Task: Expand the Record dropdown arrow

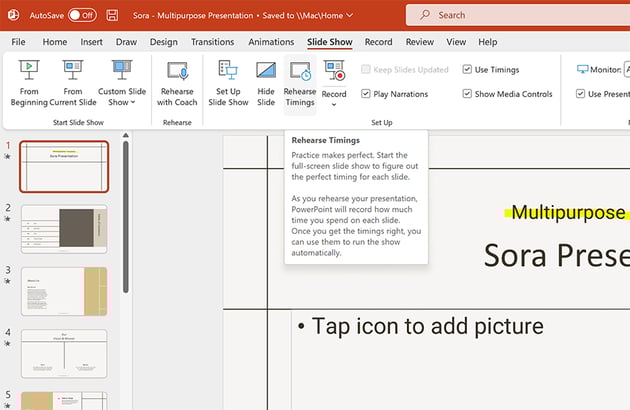Action: (x=334, y=106)
